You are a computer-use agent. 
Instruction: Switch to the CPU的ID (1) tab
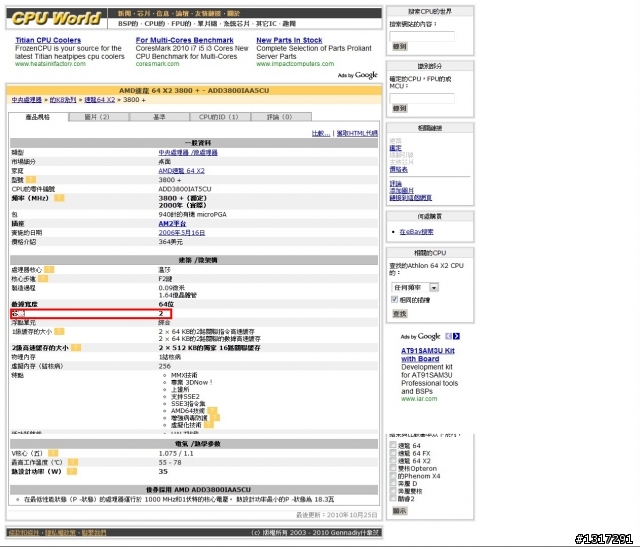pos(220,117)
